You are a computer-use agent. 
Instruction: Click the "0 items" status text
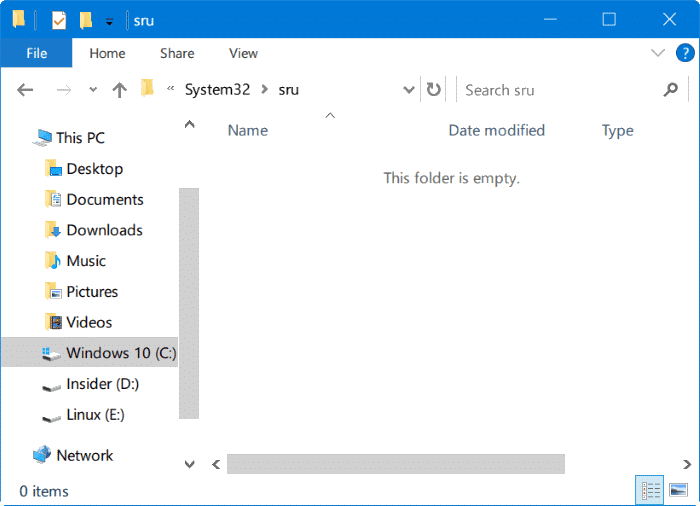44,491
